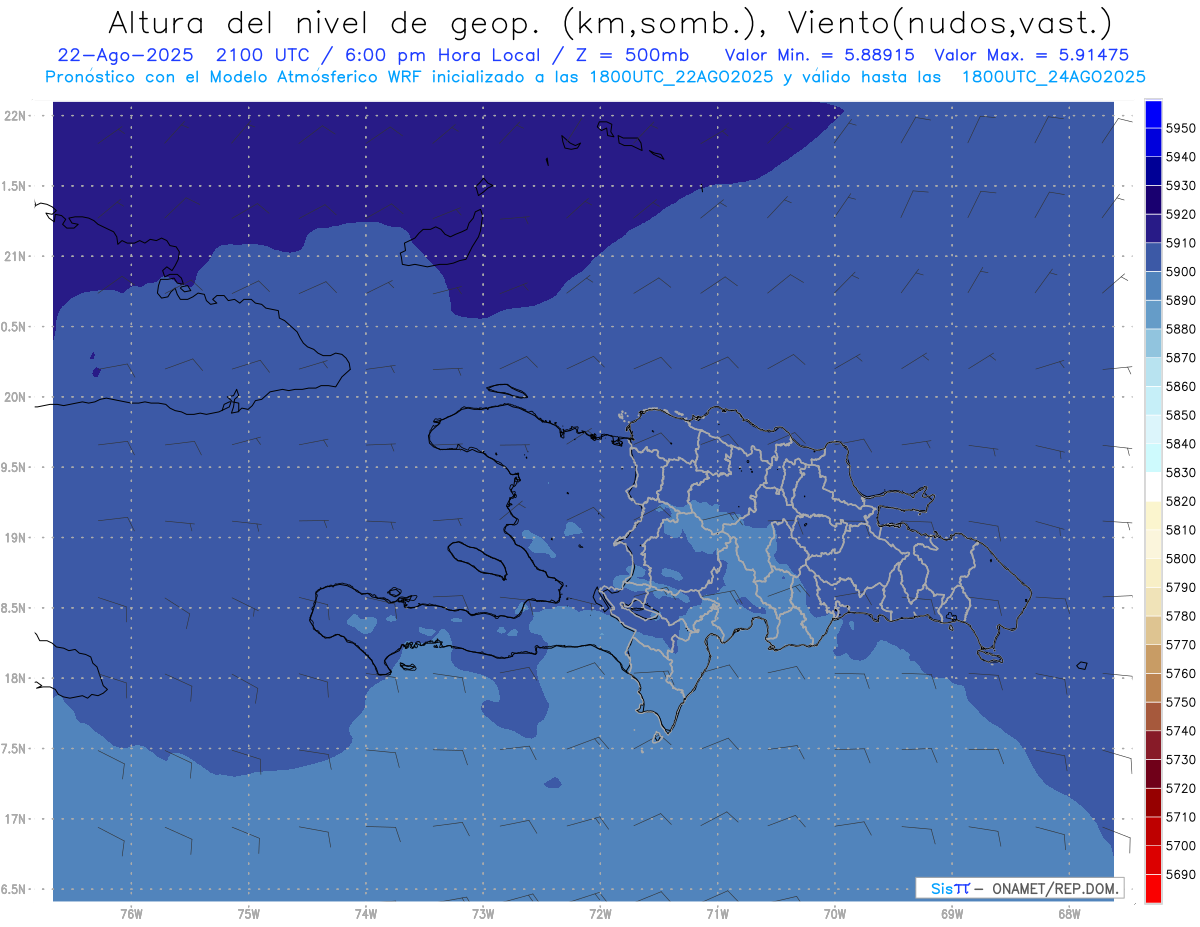This screenshot has width=1200, height=927.
Task: Click the 17N latitude axis label
Action: pyautogui.click(x=17, y=819)
